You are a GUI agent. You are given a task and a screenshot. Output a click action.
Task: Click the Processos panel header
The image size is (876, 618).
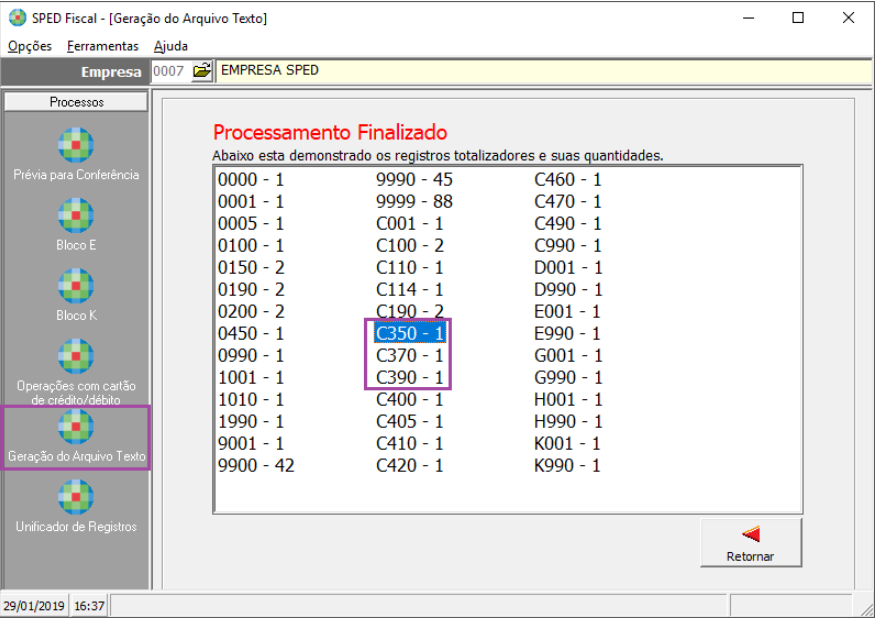tap(76, 102)
